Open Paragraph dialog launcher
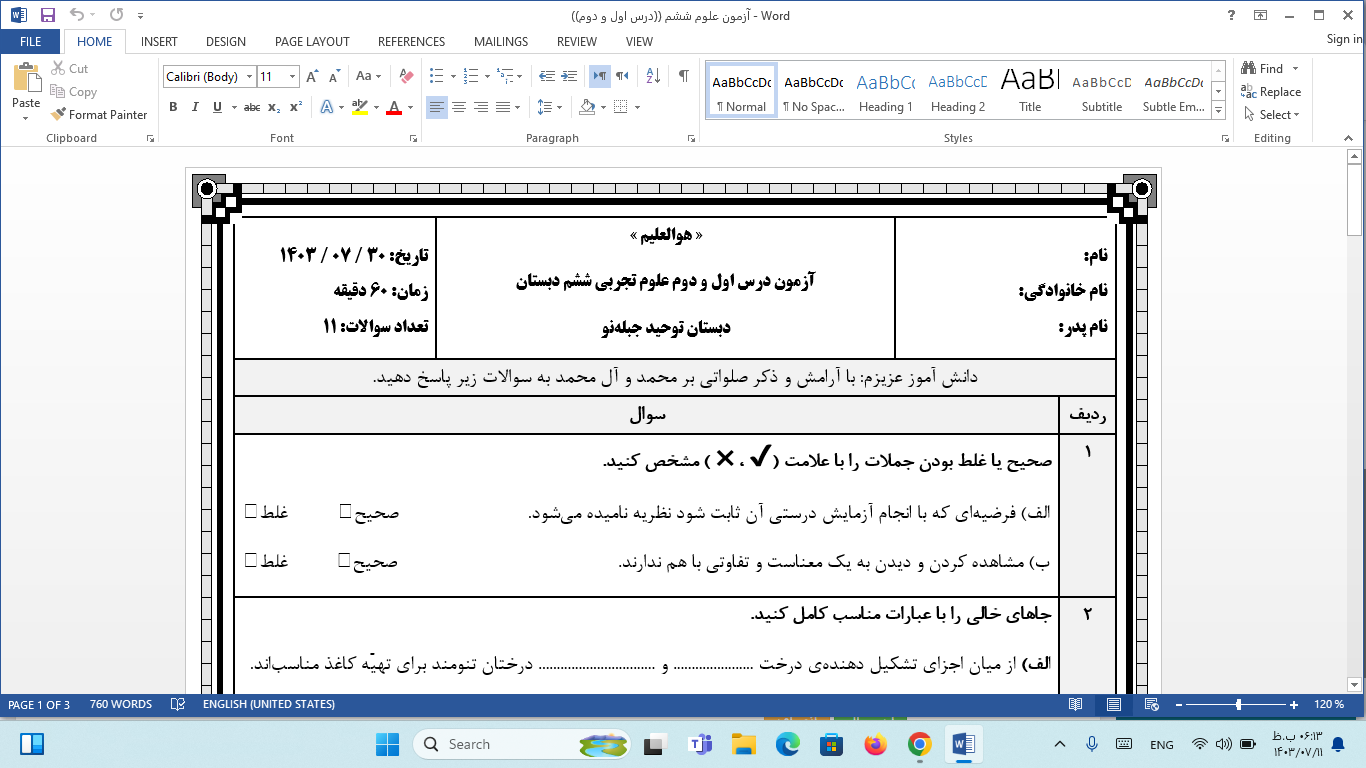This screenshot has width=1366, height=768. click(691, 139)
